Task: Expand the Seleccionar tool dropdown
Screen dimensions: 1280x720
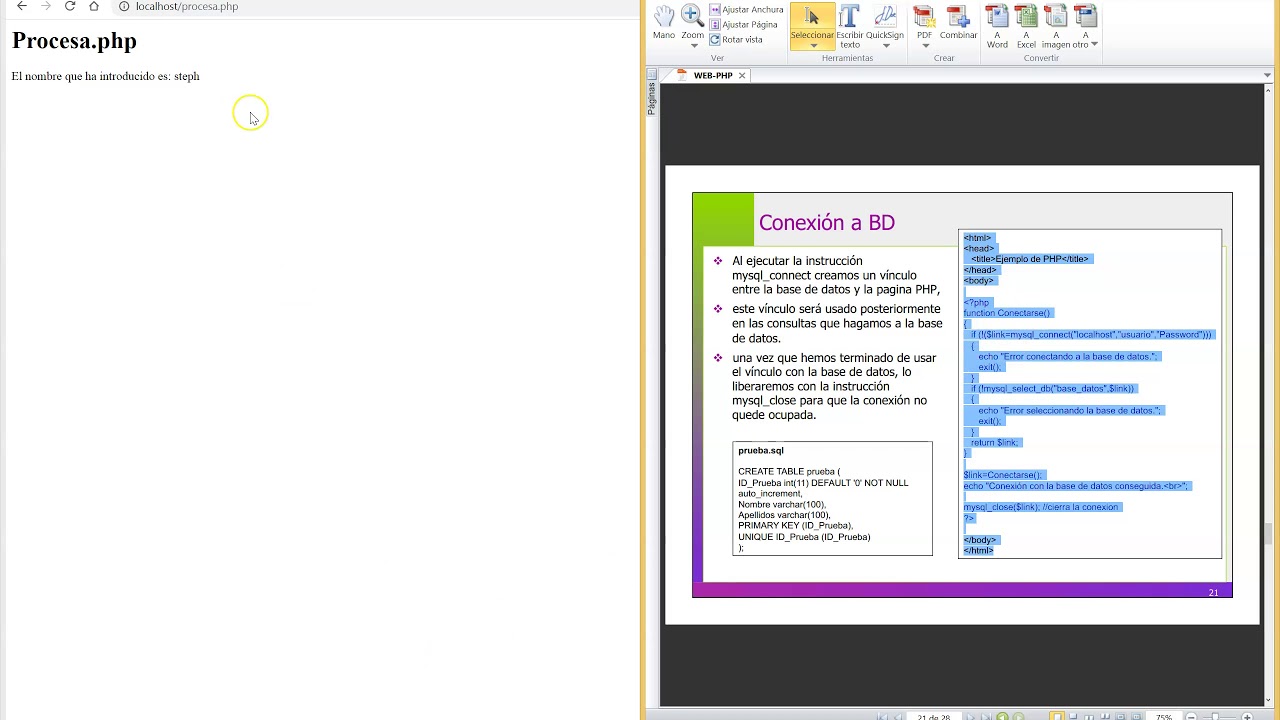Action: click(812, 46)
